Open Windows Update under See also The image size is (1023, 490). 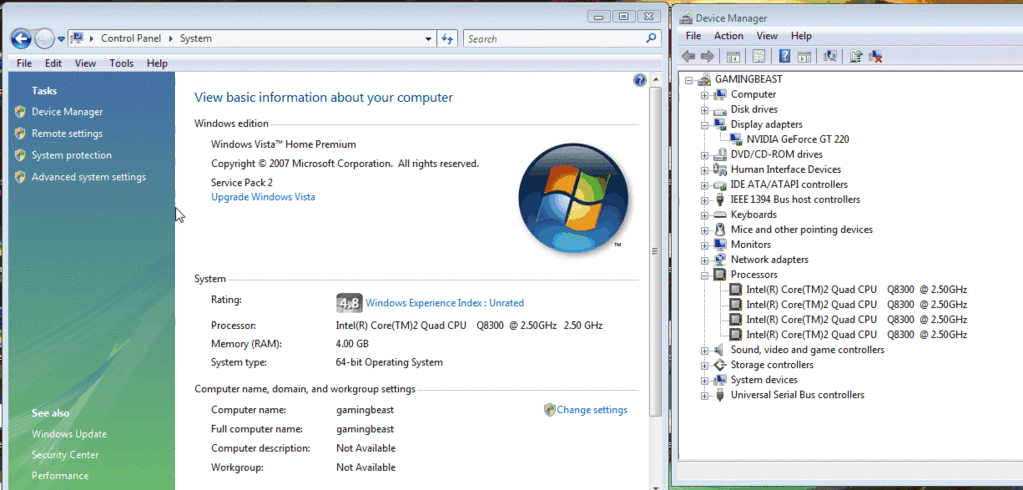69,434
